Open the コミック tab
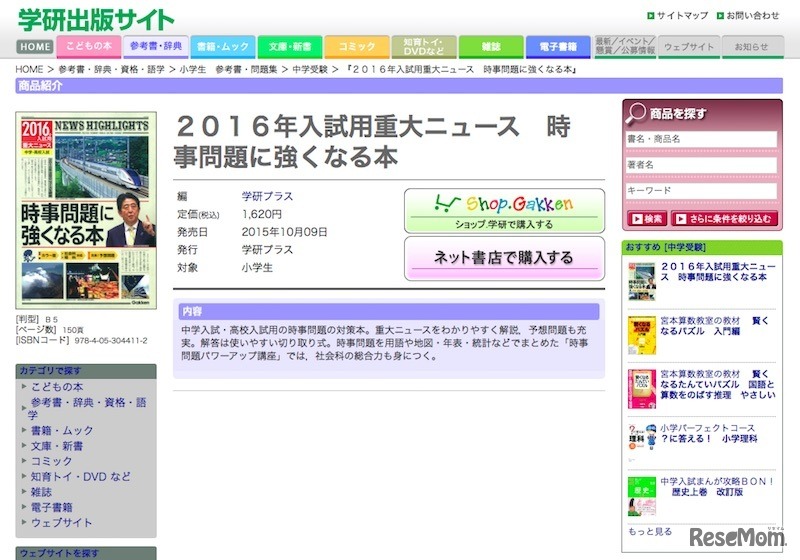Image resolution: width=800 pixels, height=560 pixels. coord(357,46)
